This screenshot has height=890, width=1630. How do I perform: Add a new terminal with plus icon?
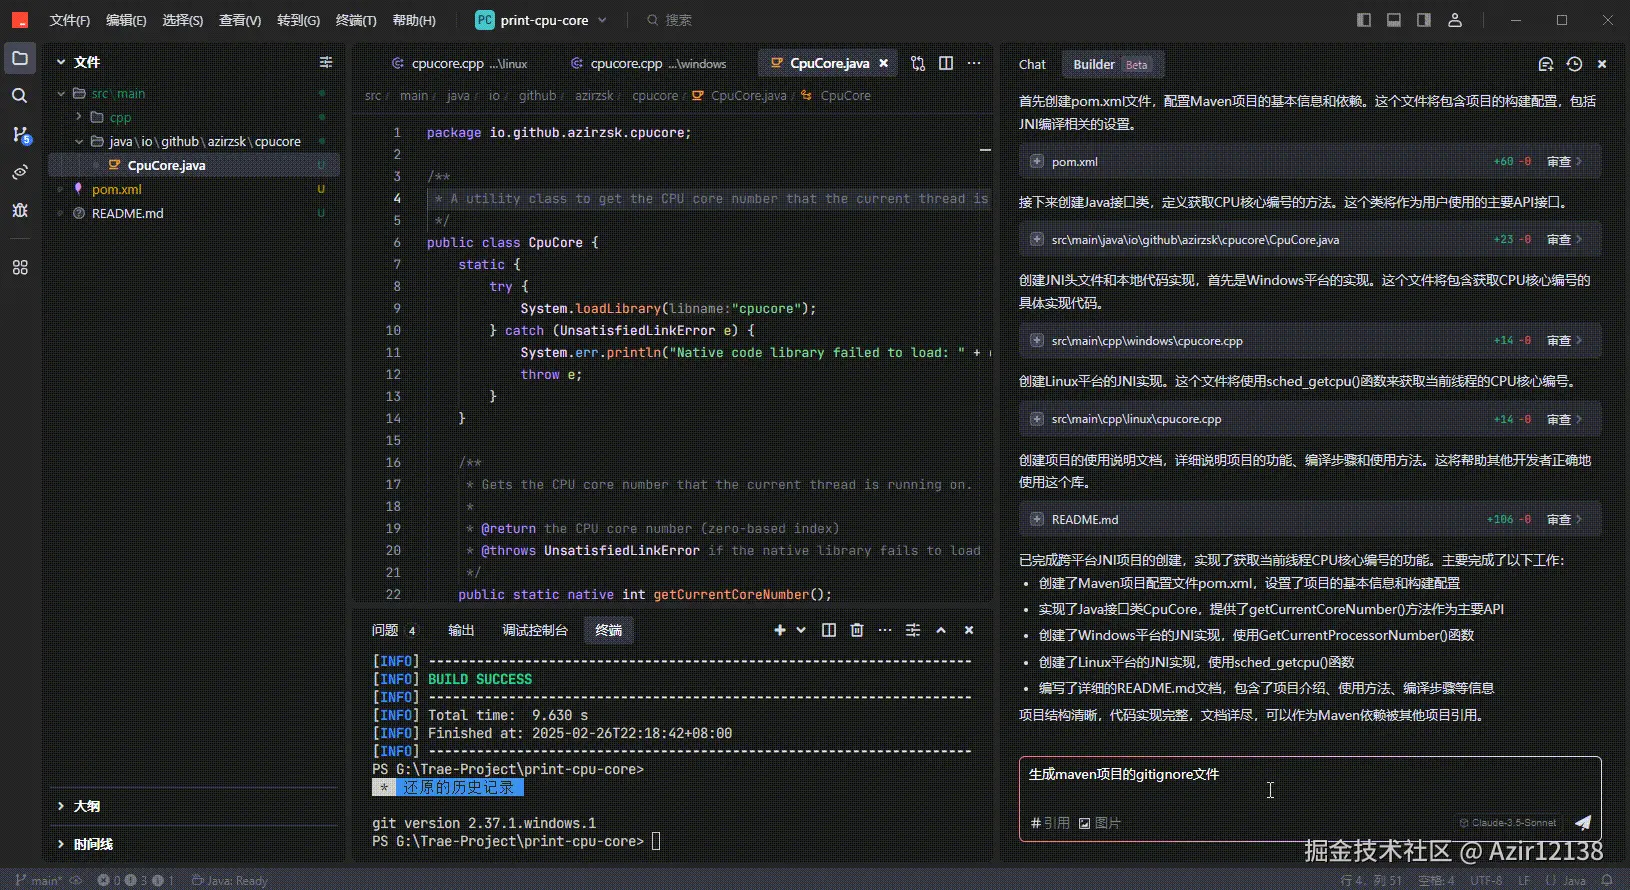coord(780,630)
